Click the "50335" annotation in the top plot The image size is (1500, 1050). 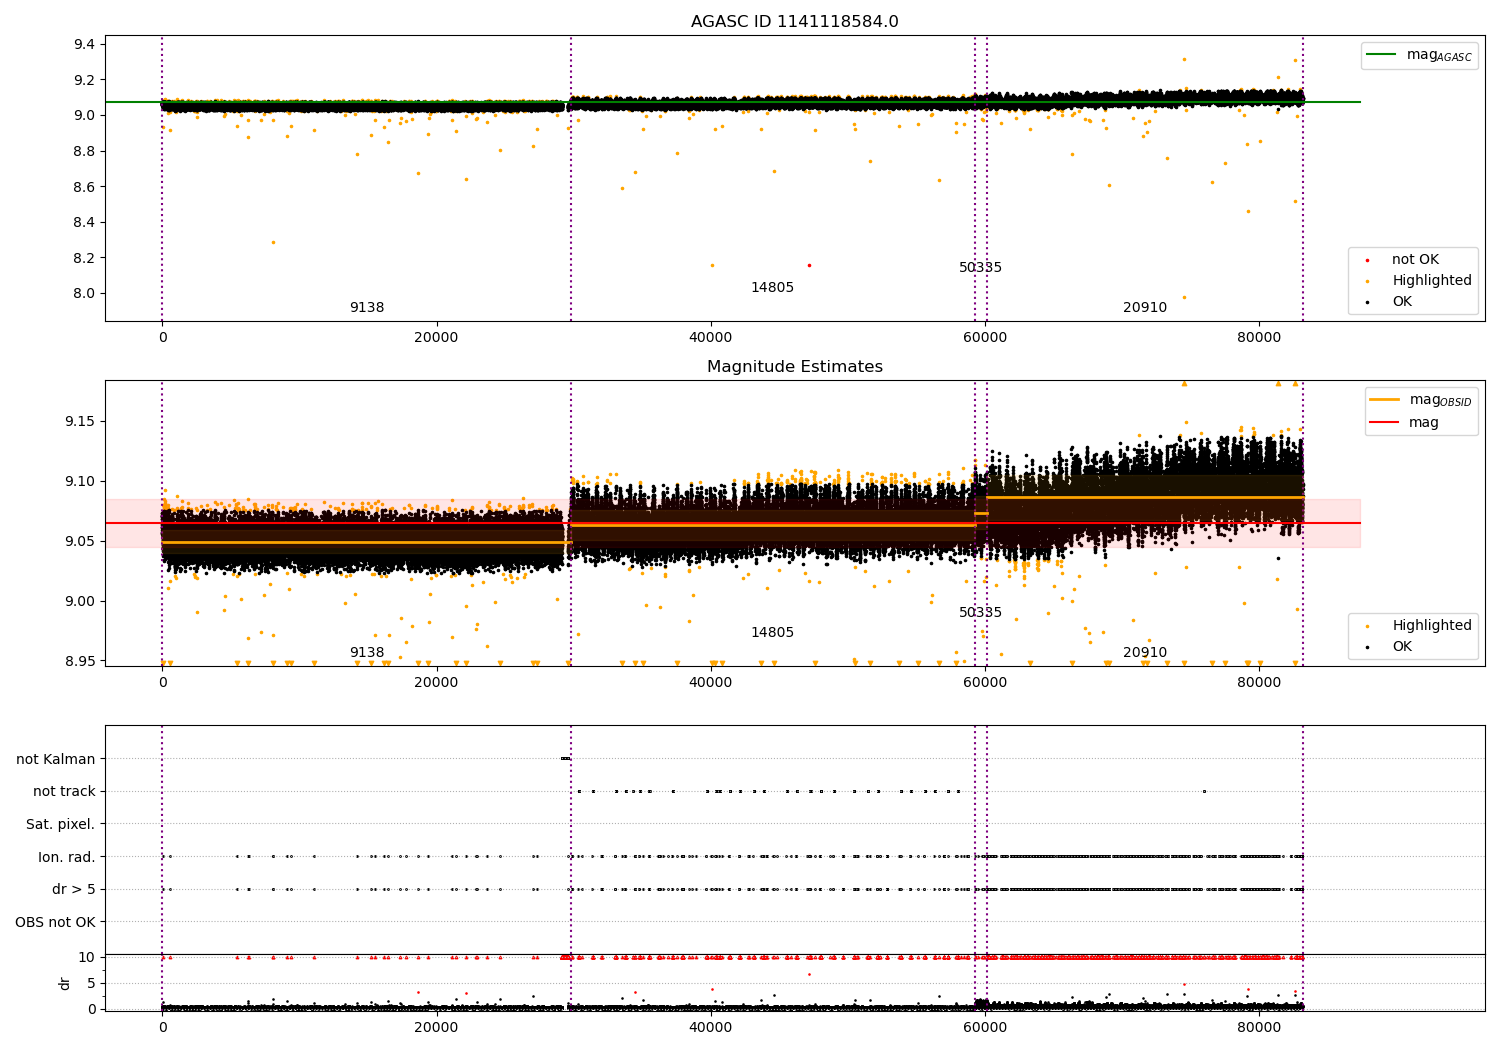(980, 267)
